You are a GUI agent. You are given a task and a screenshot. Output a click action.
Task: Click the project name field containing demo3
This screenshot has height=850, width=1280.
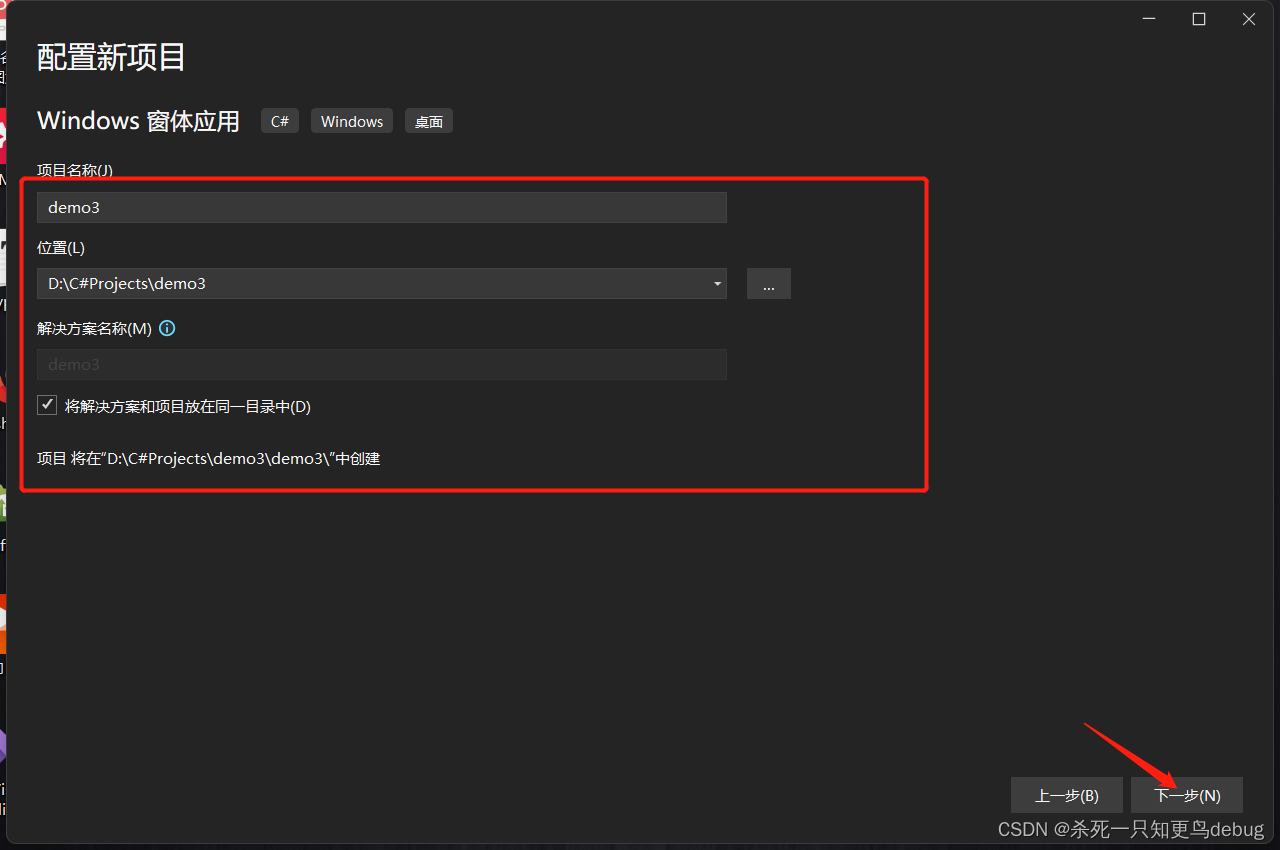tap(382, 208)
